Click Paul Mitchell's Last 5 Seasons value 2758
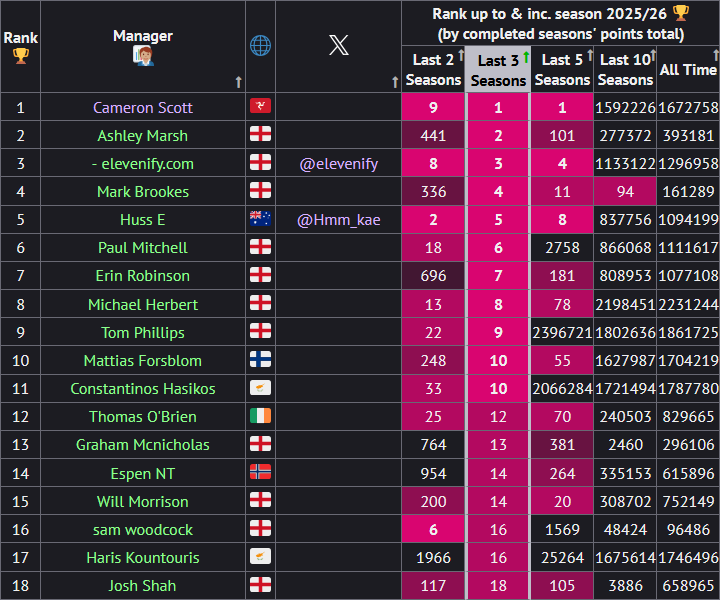This screenshot has width=720, height=600. [x=562, y=248]
